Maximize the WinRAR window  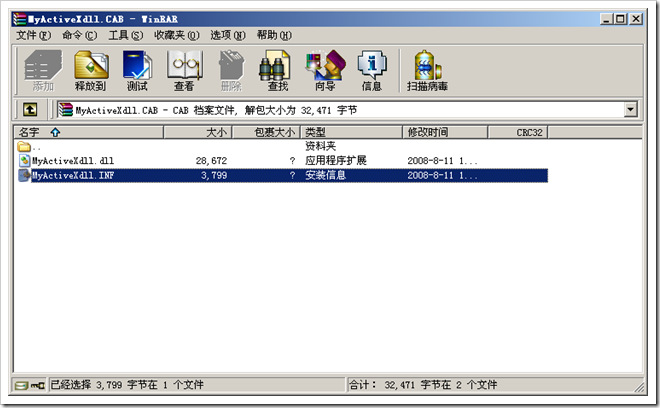click(620, 19)
